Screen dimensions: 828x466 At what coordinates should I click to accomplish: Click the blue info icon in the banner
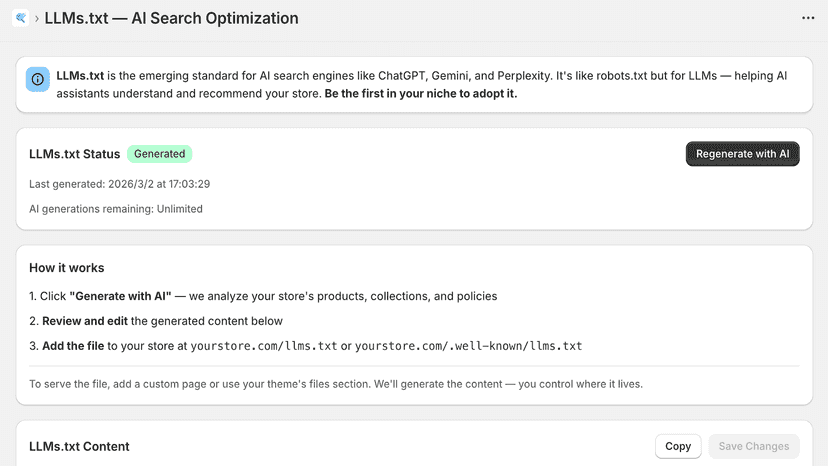click(37, 79)
